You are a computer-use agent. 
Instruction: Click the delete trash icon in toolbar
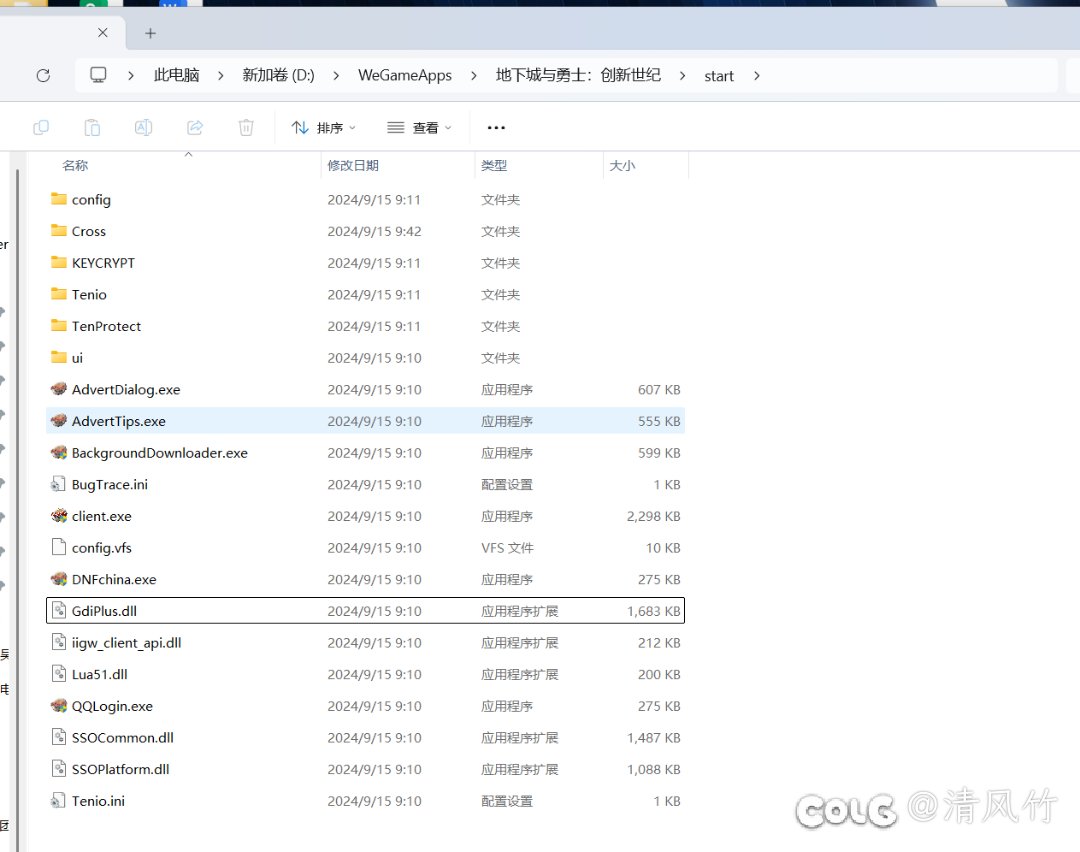pyautogui.click(x=246, y=127)
